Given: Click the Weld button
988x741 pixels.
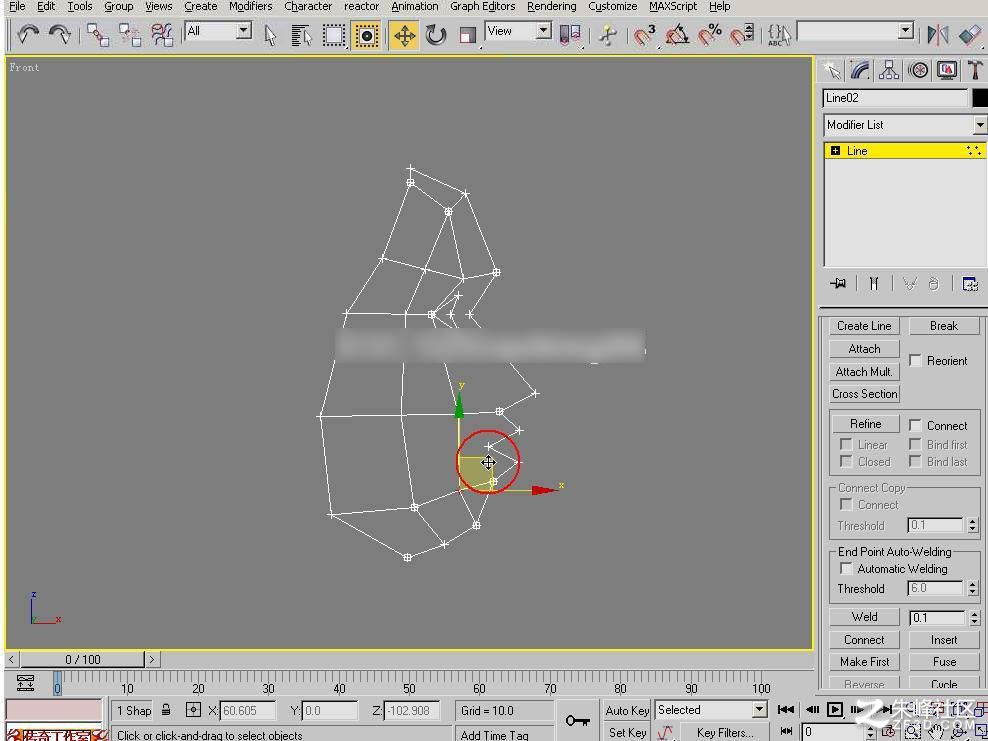Looking at the screenshot, I should point(864,617).
